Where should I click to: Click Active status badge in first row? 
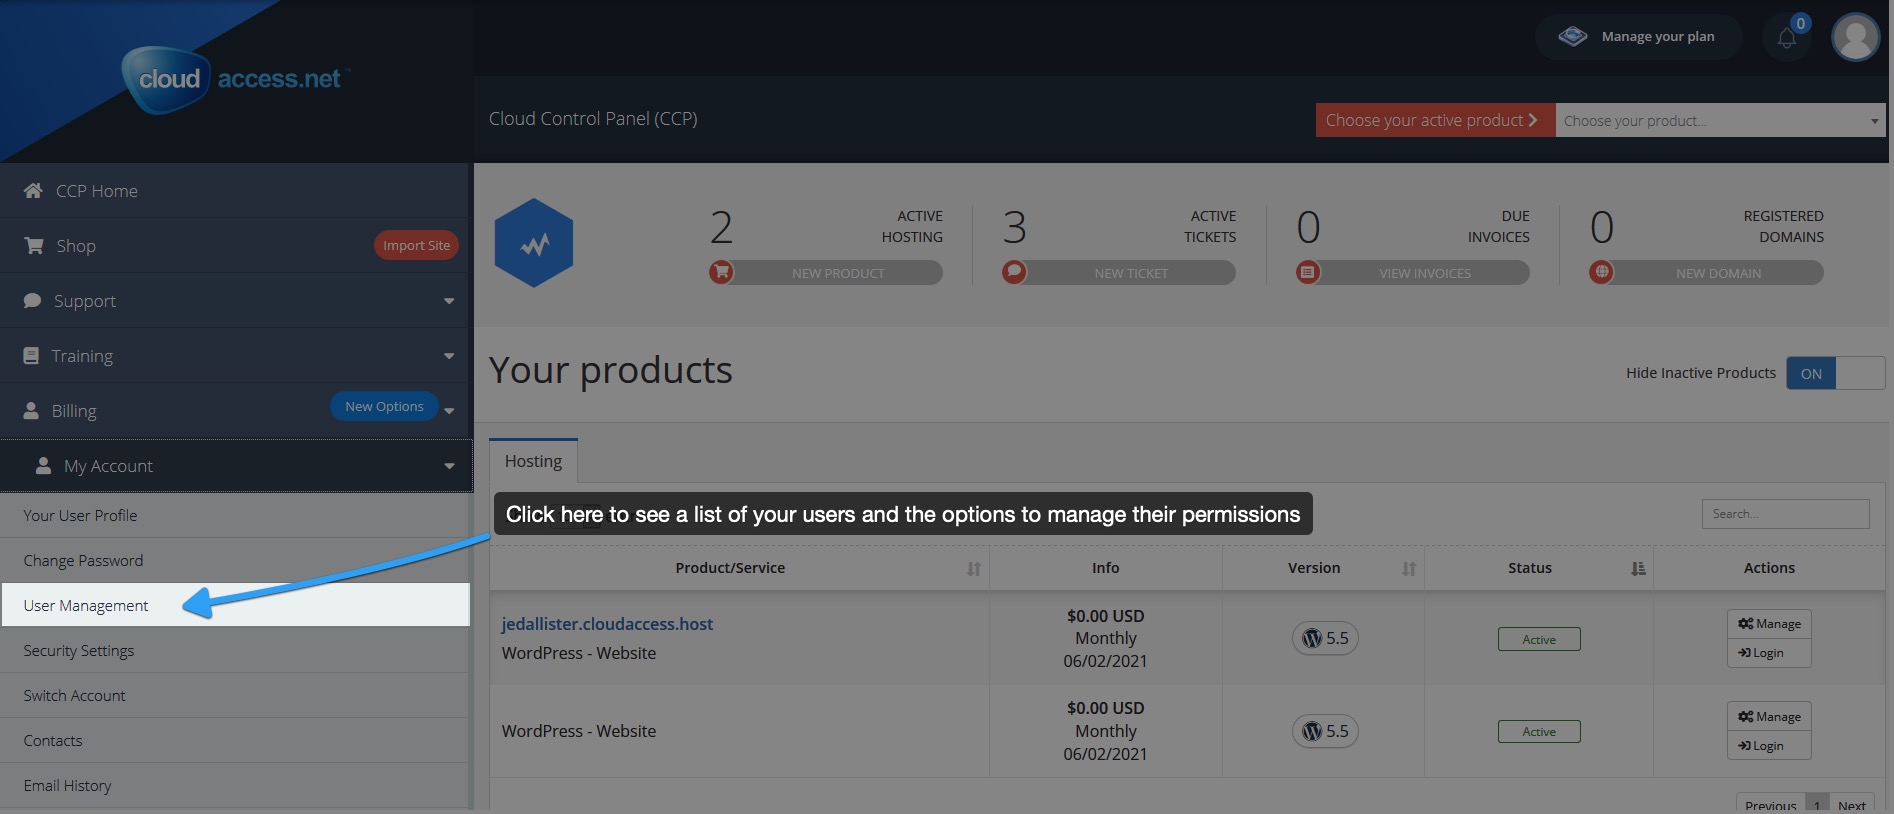tap(1539, 639)
